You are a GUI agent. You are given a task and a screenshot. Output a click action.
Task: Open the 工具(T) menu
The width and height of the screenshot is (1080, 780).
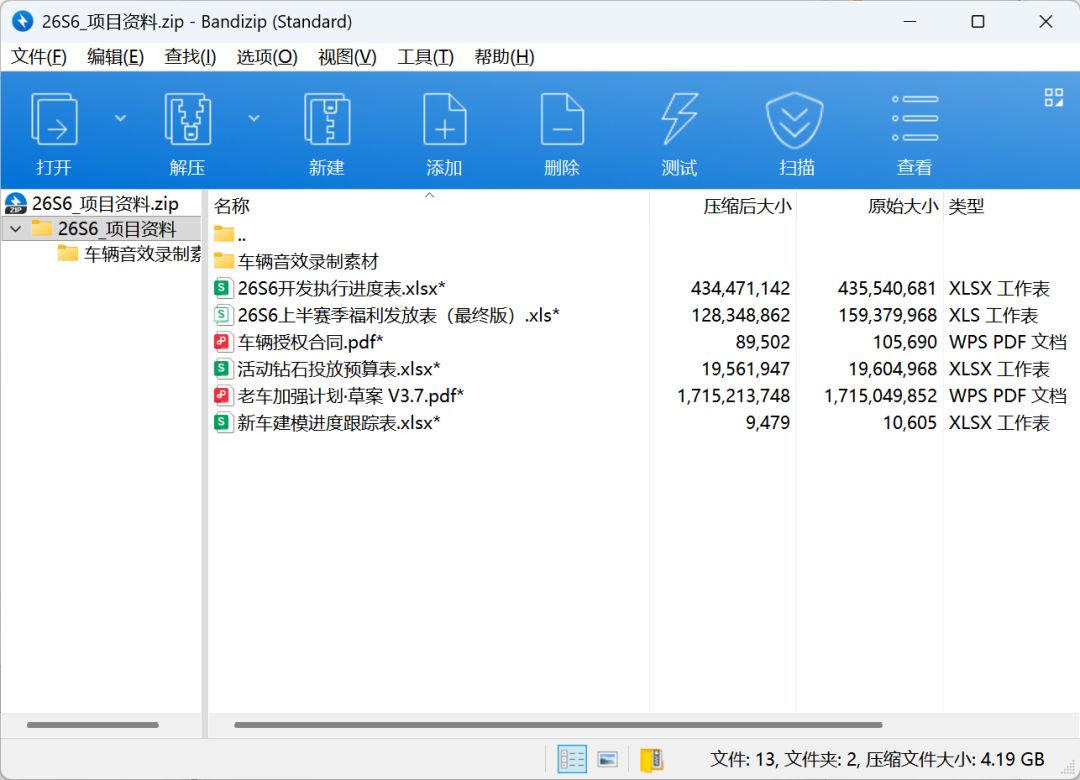(x=425, y=57)
